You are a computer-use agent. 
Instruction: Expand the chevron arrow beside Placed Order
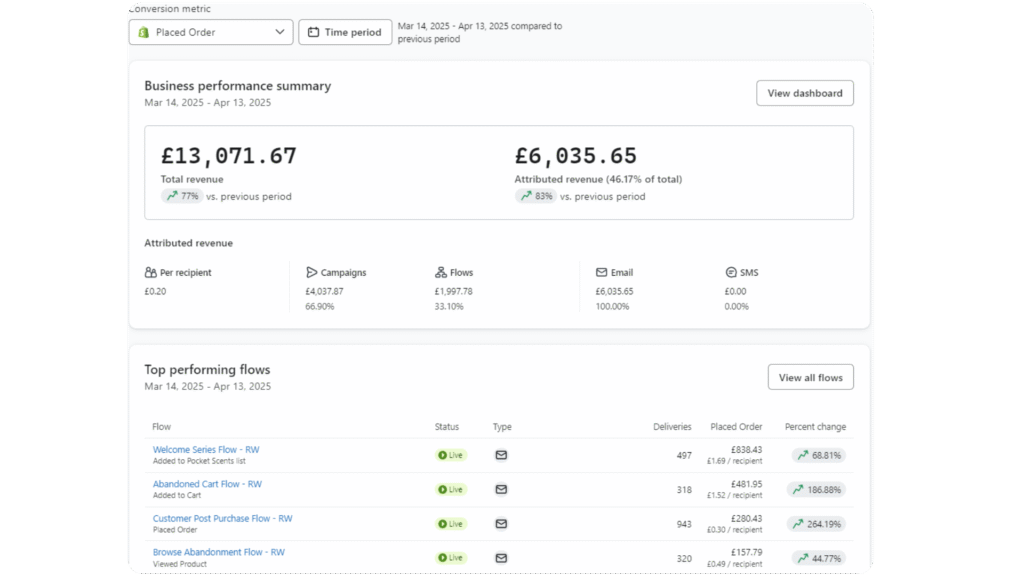tap(280, 32)
